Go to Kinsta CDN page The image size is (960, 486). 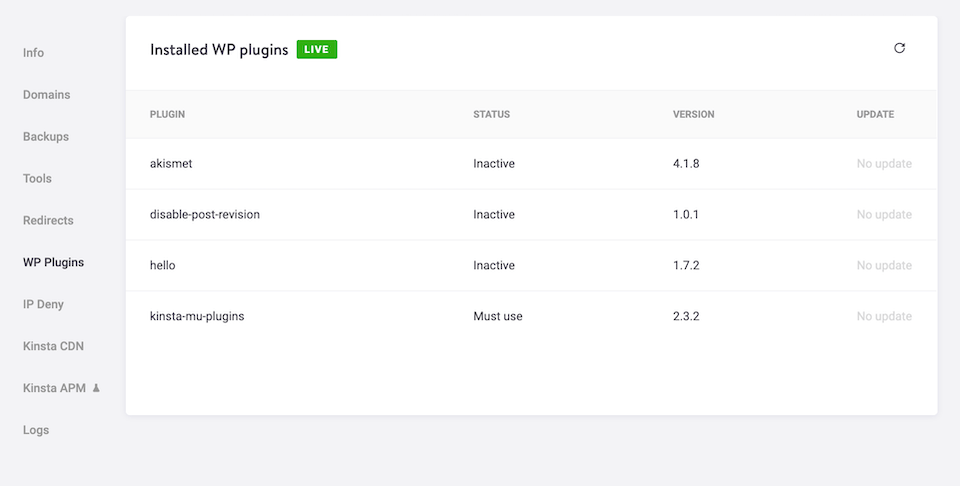coord(53,347)
